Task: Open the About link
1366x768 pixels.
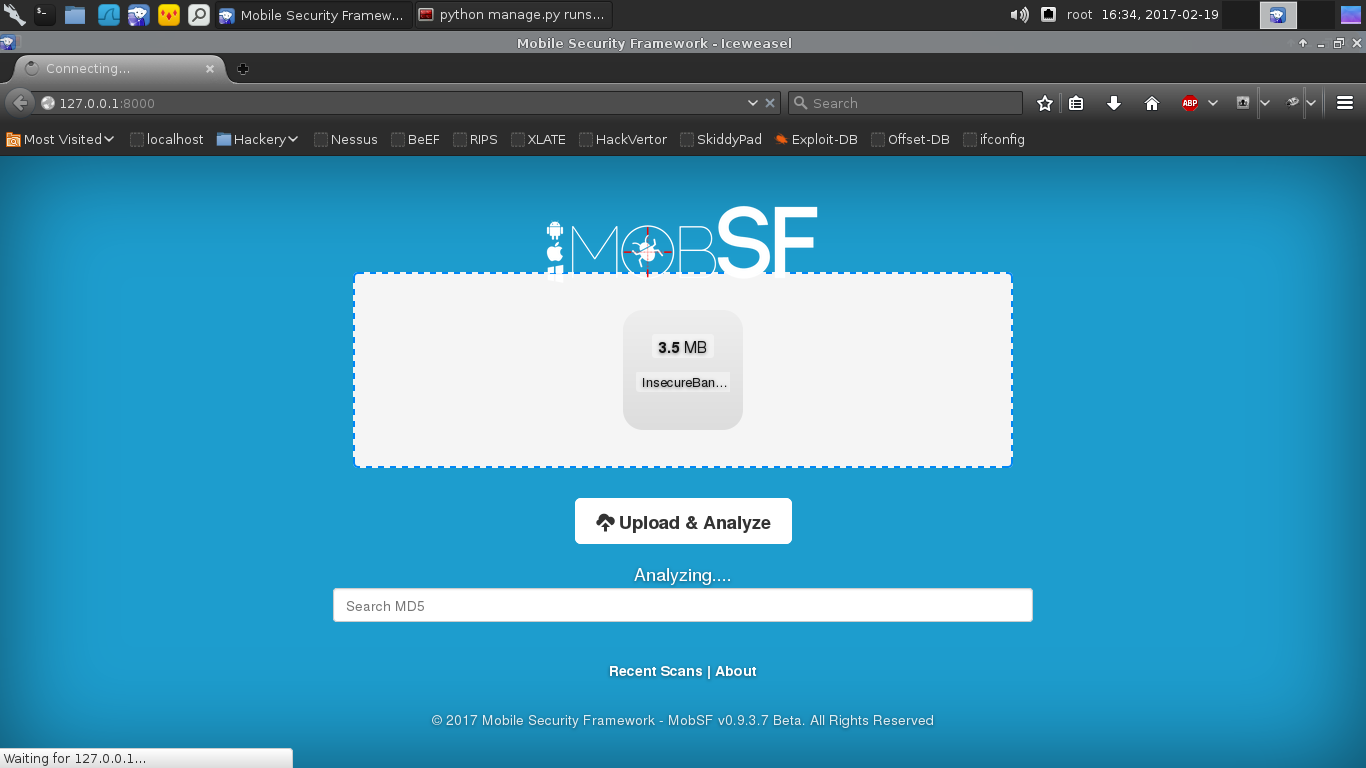Action: tap(736, 671)
